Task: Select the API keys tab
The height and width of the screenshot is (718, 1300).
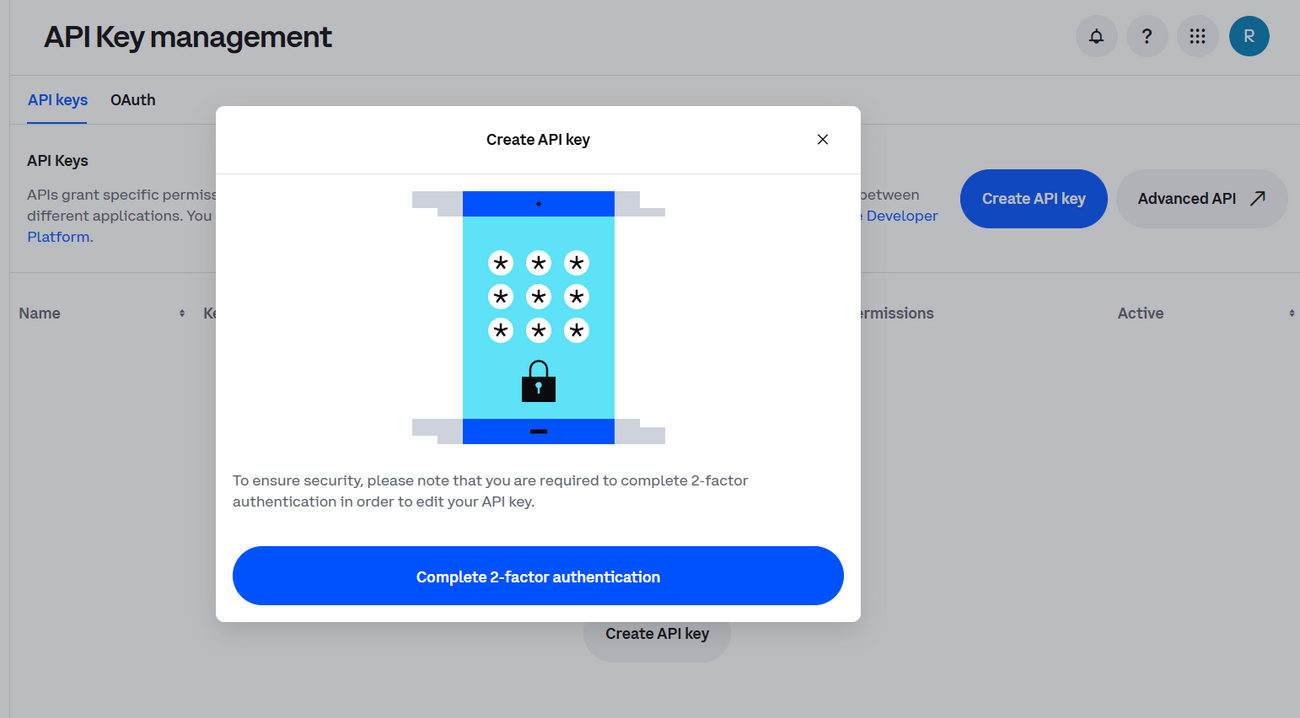Action: tap(57, 100)
